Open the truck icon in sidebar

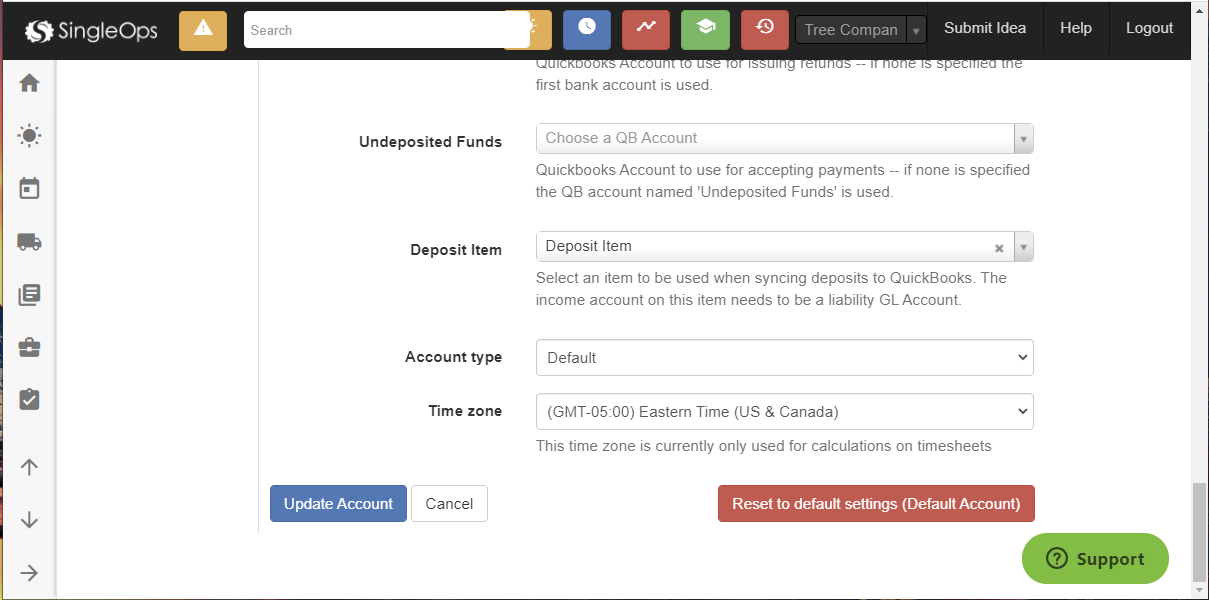29,241
